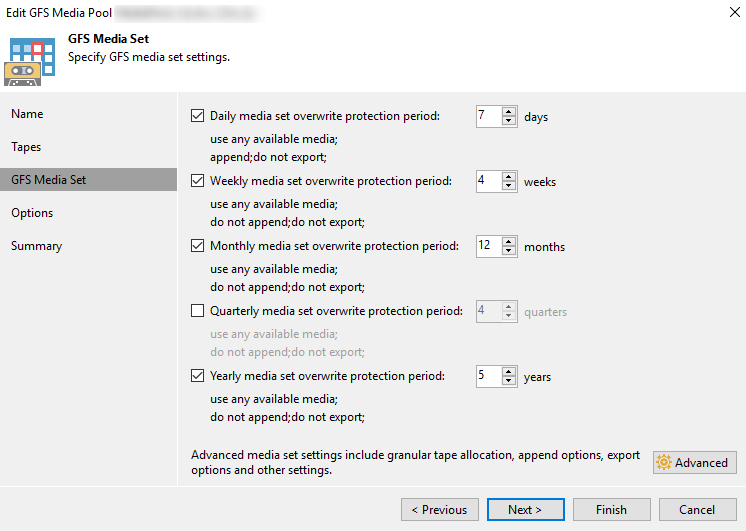The image size is (746, 531).
Task: Enable the Quarterly media set checkbox
Action: [x=198, y=311]
